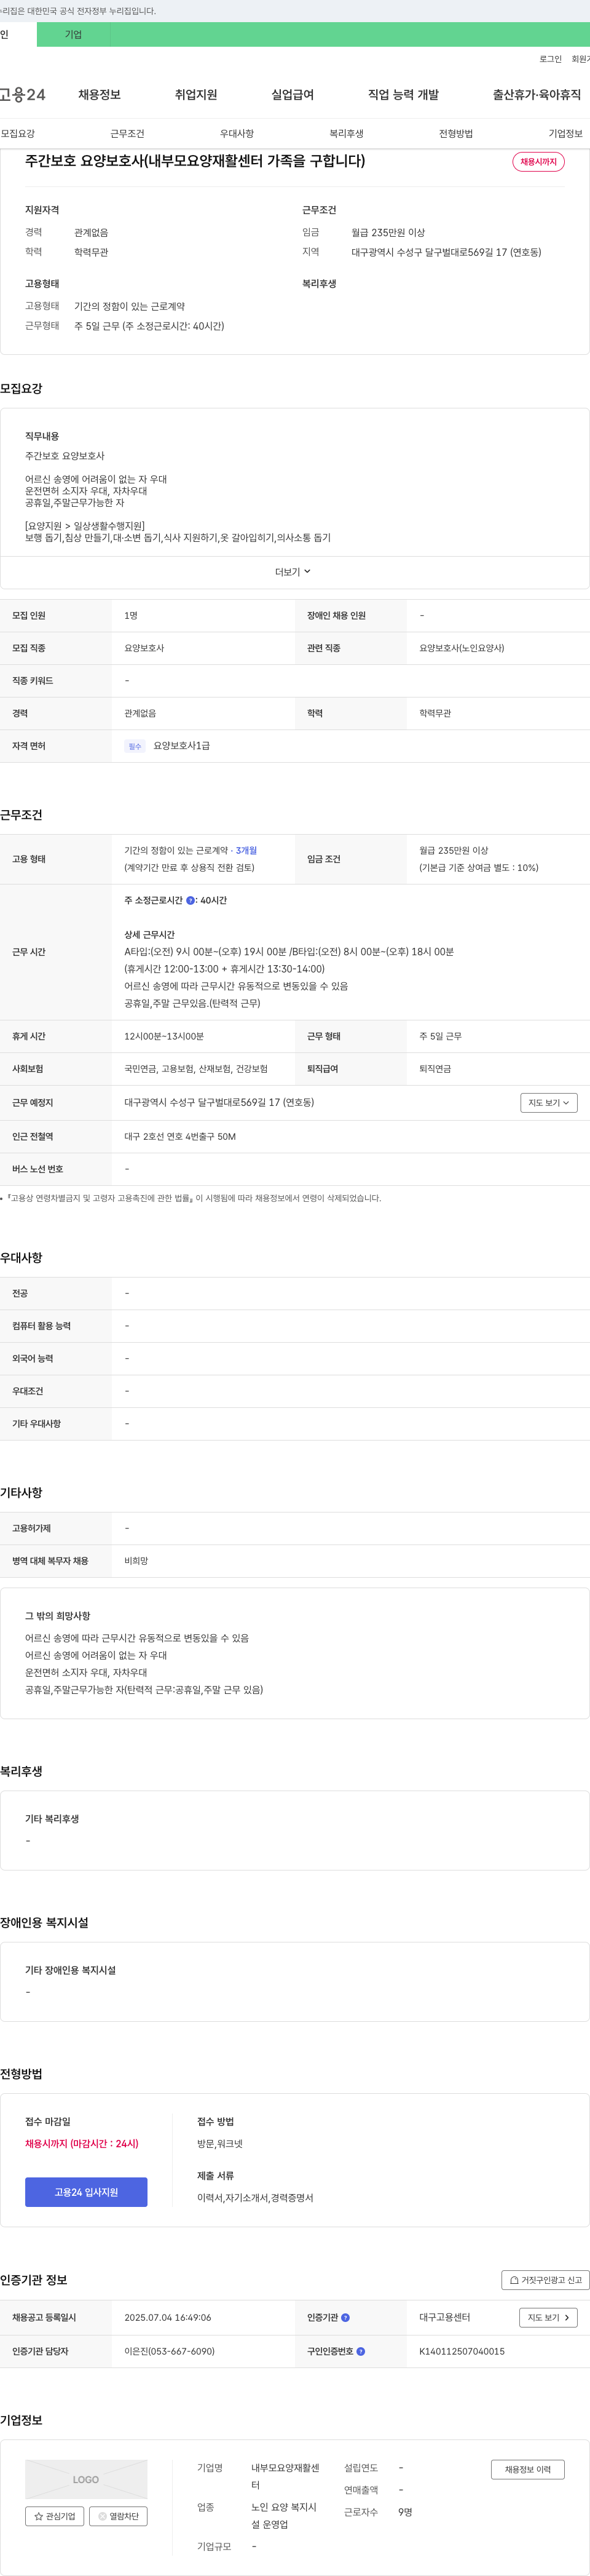Click the 3개월 contract period text
This screenshot has width=590, height=2576.
[246, 851]
